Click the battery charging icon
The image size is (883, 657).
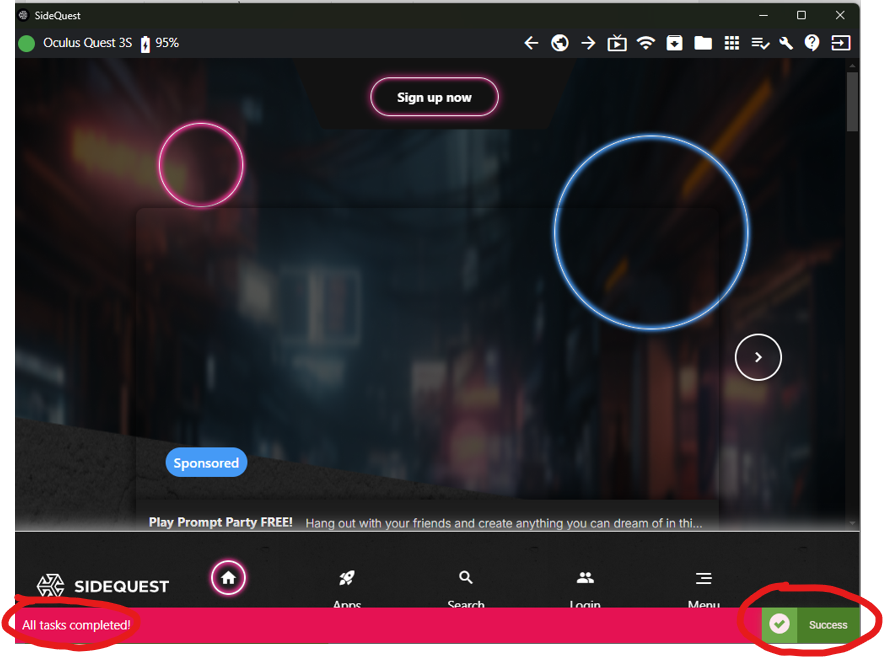pyautogui.click(x=145, y=43)
